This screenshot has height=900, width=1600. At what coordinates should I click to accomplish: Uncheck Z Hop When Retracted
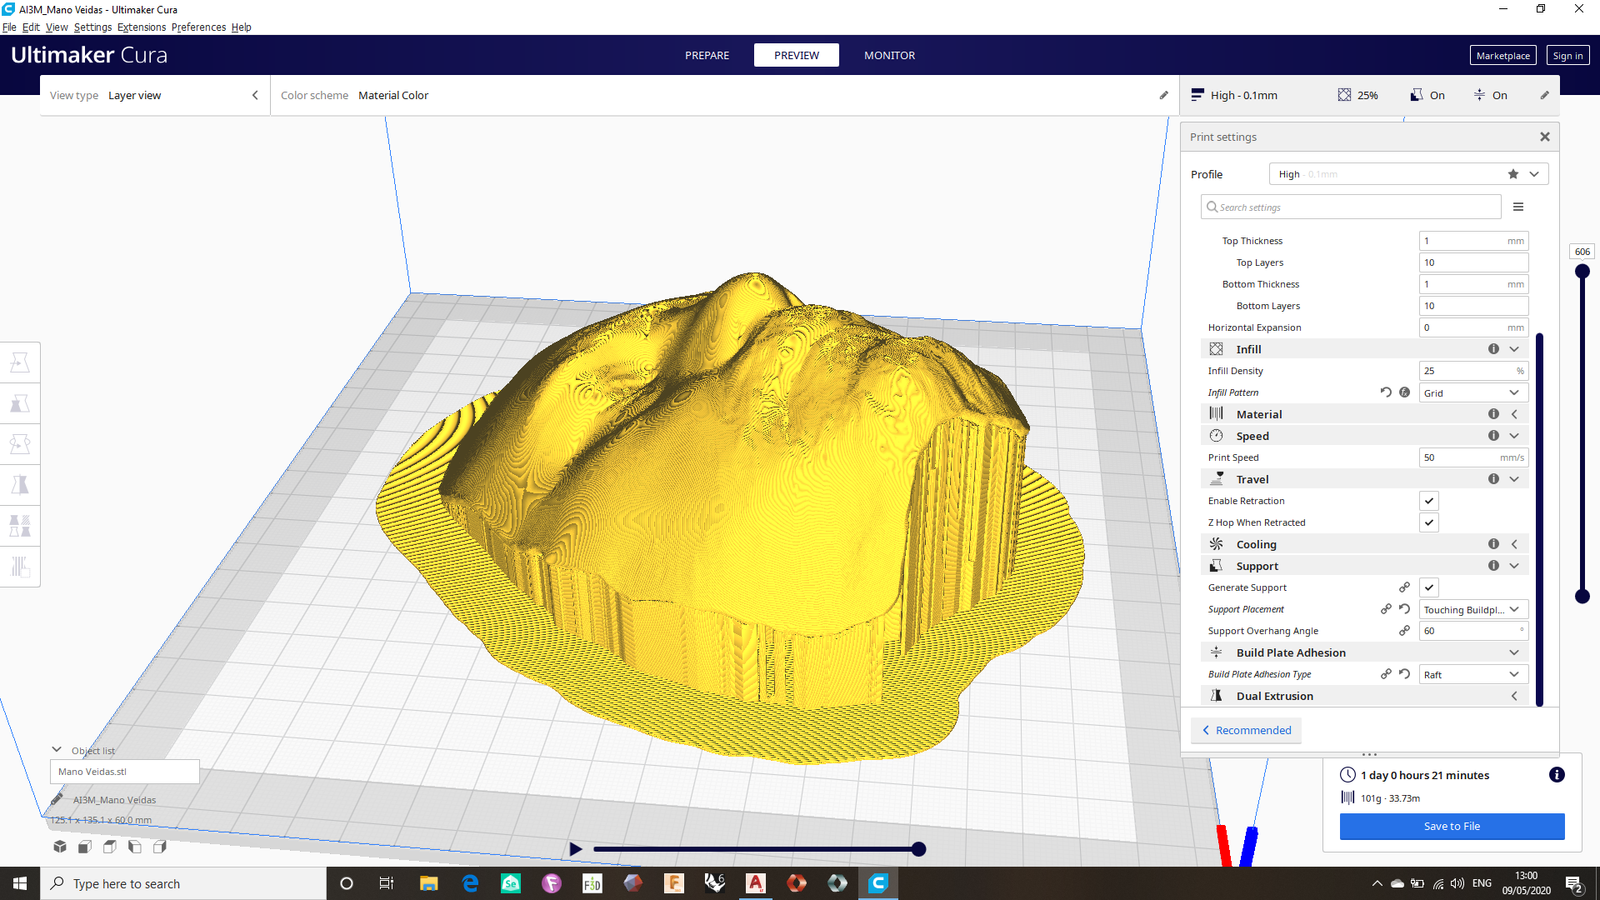[x=1429, y=523]
